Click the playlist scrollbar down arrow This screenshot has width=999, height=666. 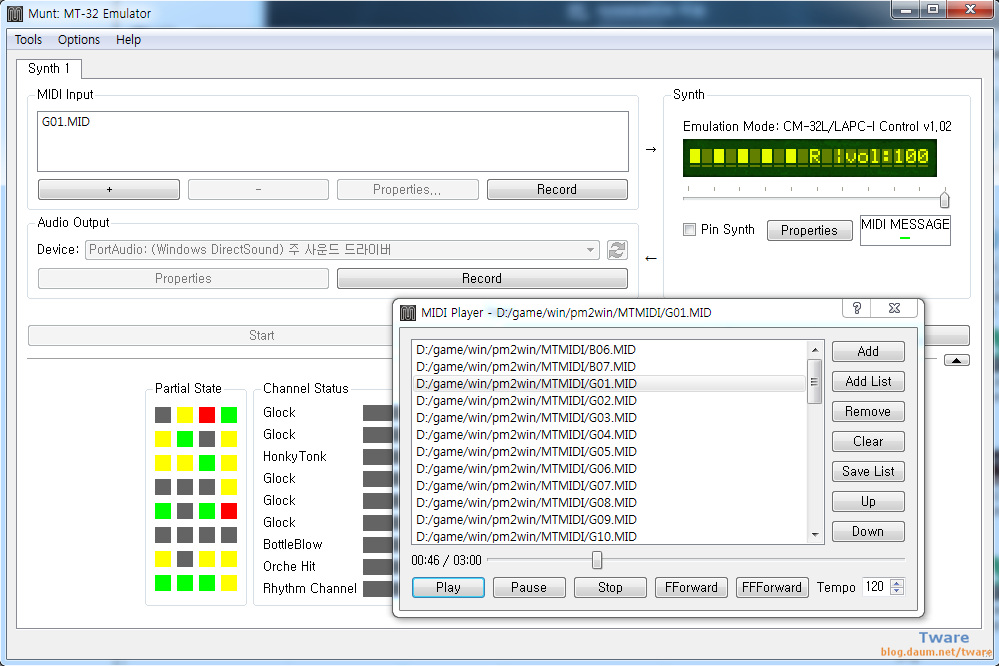(x=815, y=535)
